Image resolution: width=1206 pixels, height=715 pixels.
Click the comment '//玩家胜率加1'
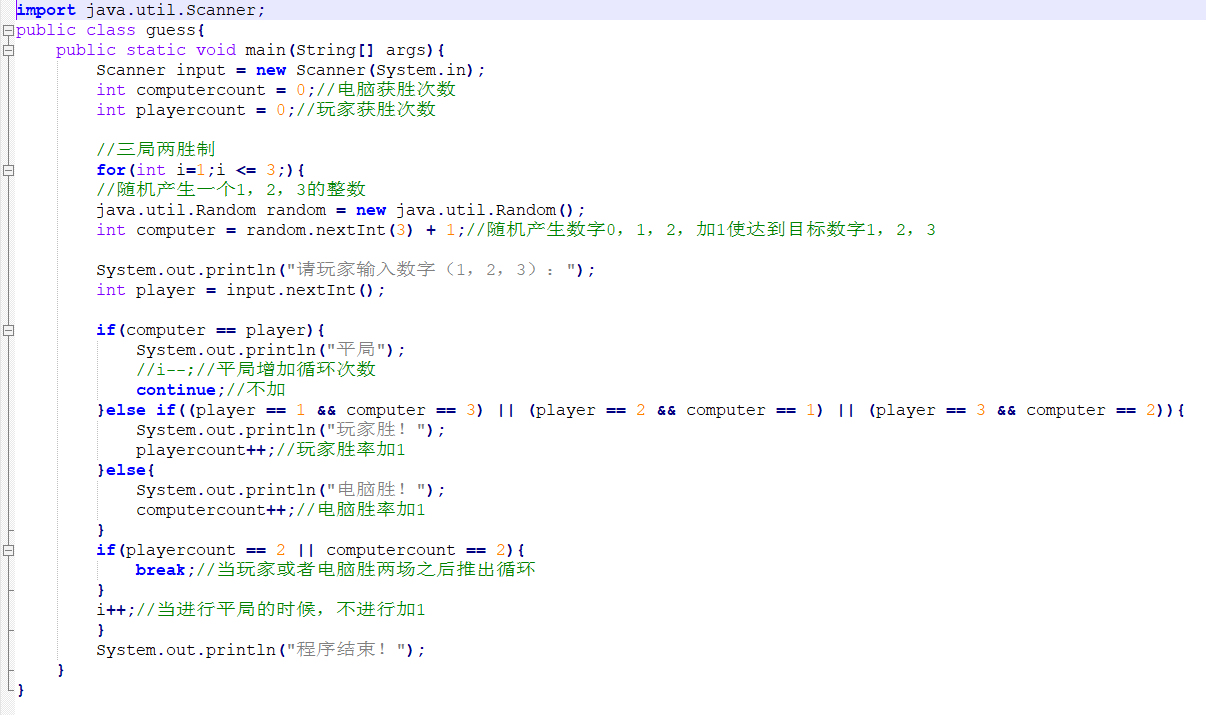[x=341, y=450]
